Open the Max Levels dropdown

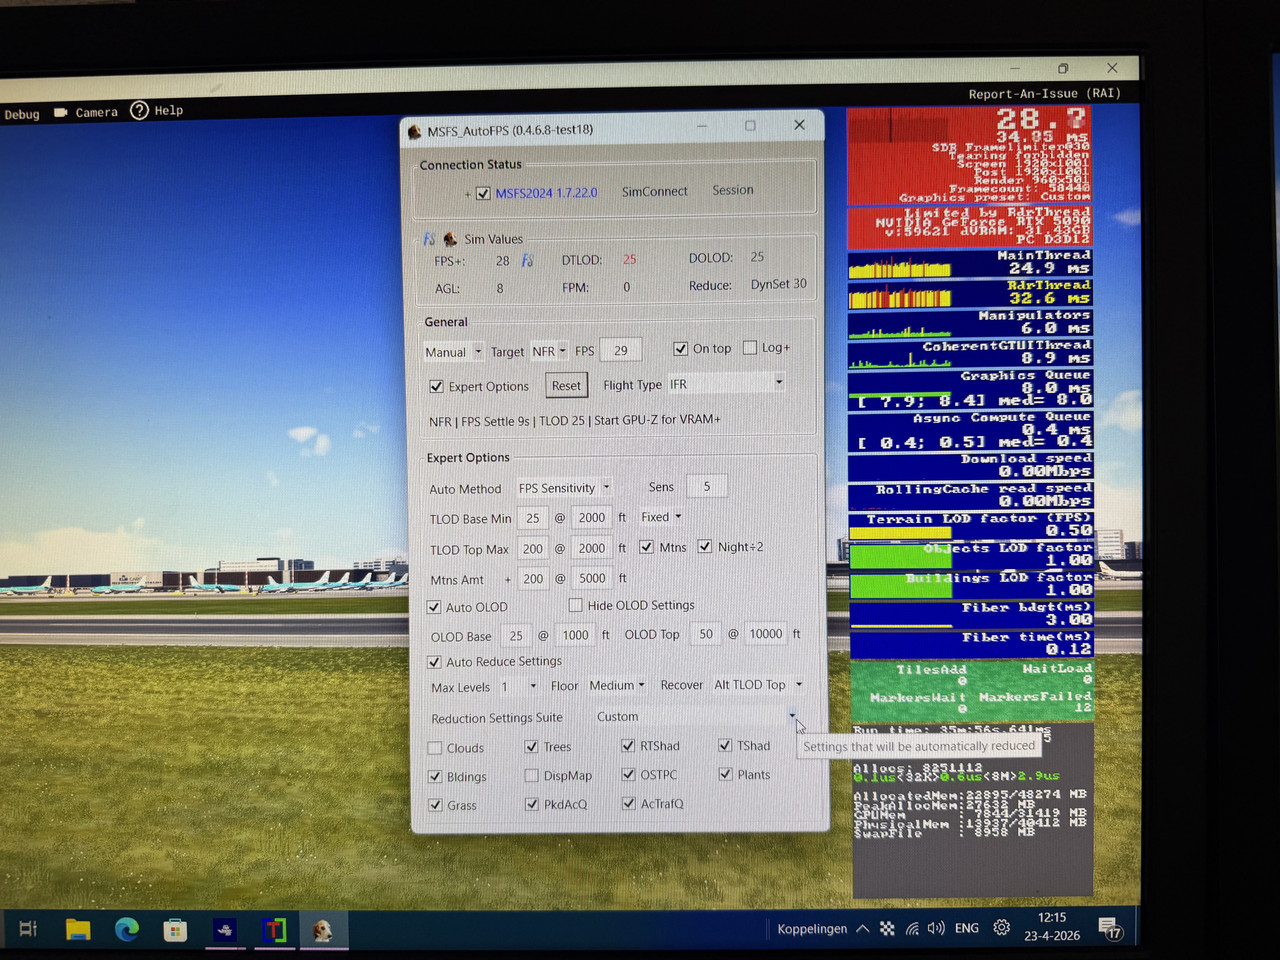(x=519, y=687)
